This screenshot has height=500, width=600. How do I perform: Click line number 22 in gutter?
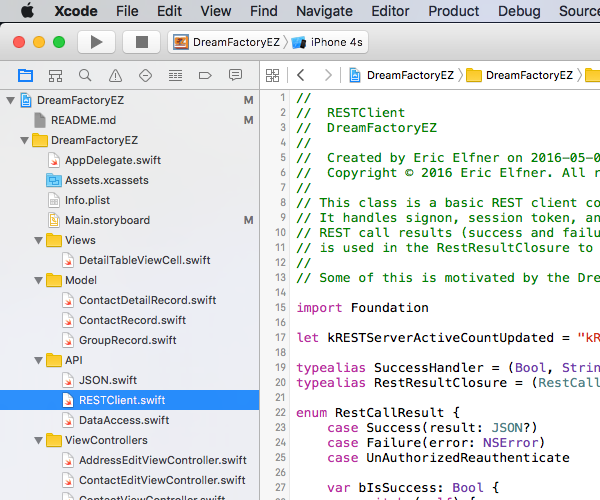(x=280, y=412)
